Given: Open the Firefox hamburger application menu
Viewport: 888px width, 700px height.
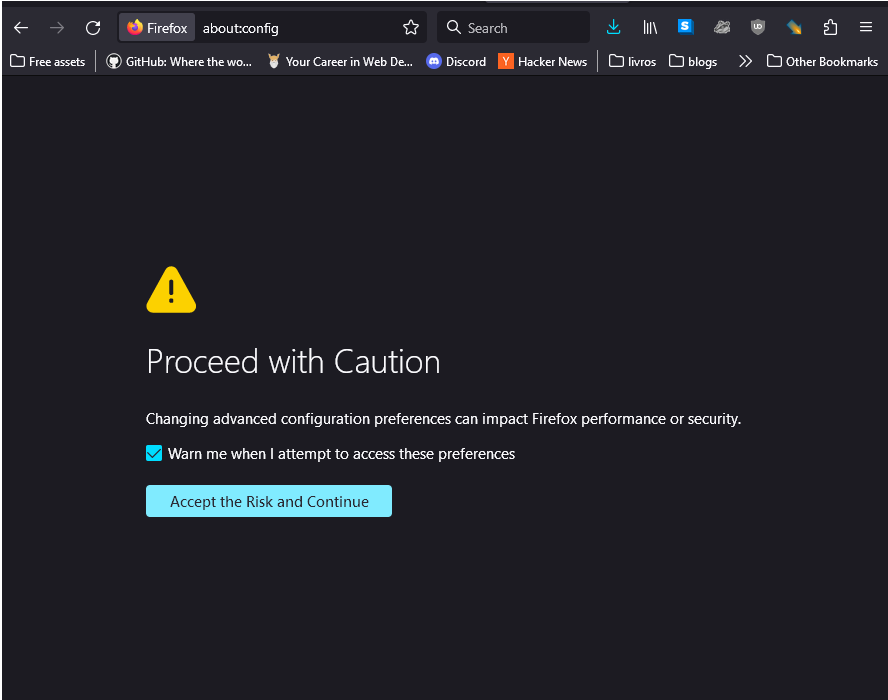Looking at the screenshot, I should coord(866,28).
